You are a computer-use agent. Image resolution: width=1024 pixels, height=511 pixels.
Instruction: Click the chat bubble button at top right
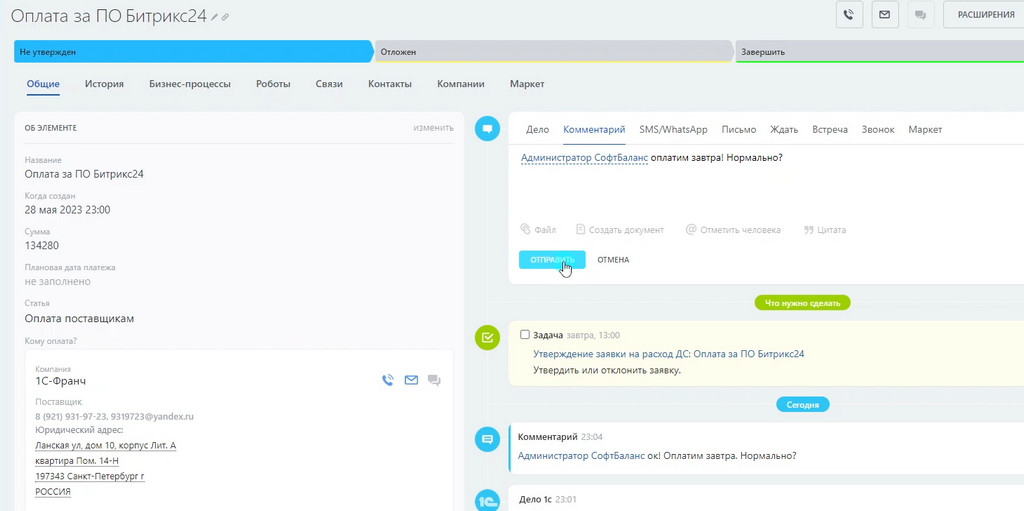(x=921, y=14)
